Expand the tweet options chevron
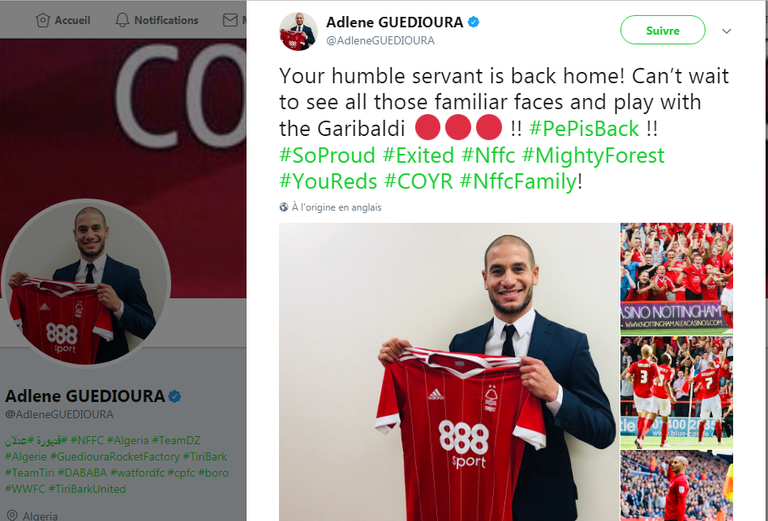 tap(726, 31)
